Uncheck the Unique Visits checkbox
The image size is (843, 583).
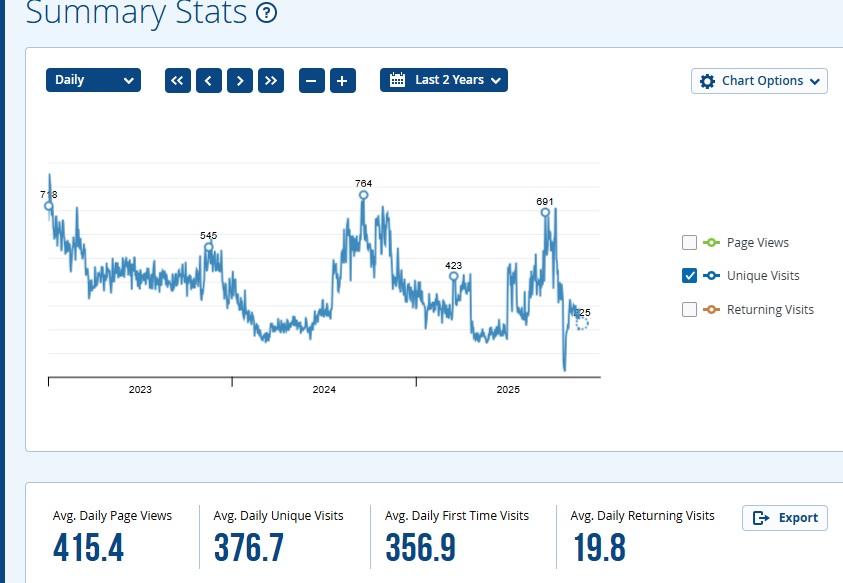(689, 276)
